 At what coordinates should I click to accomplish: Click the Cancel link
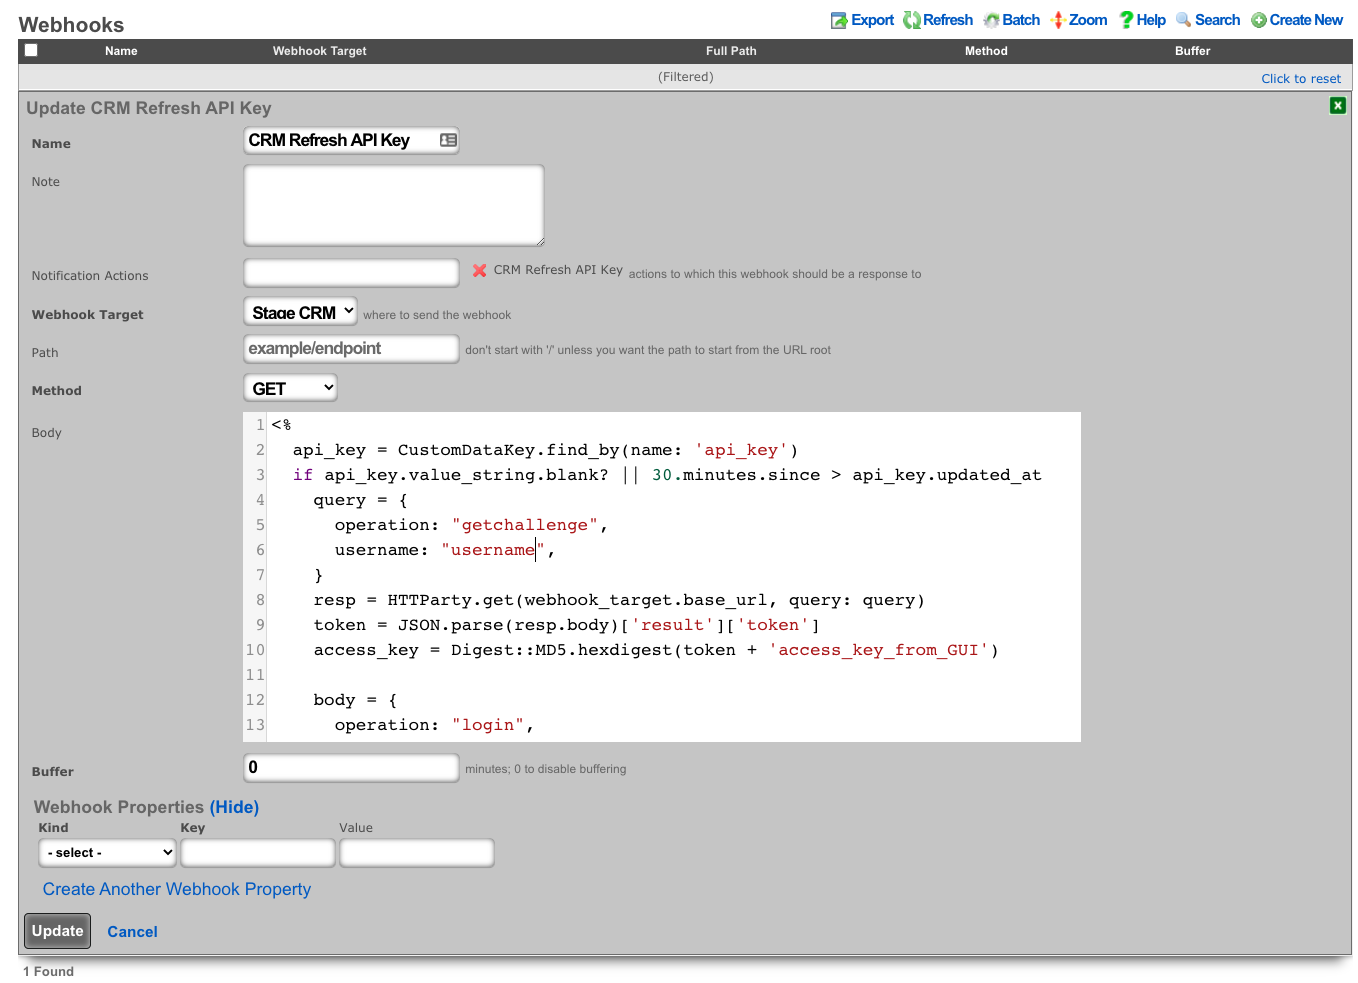click(133, 932)
